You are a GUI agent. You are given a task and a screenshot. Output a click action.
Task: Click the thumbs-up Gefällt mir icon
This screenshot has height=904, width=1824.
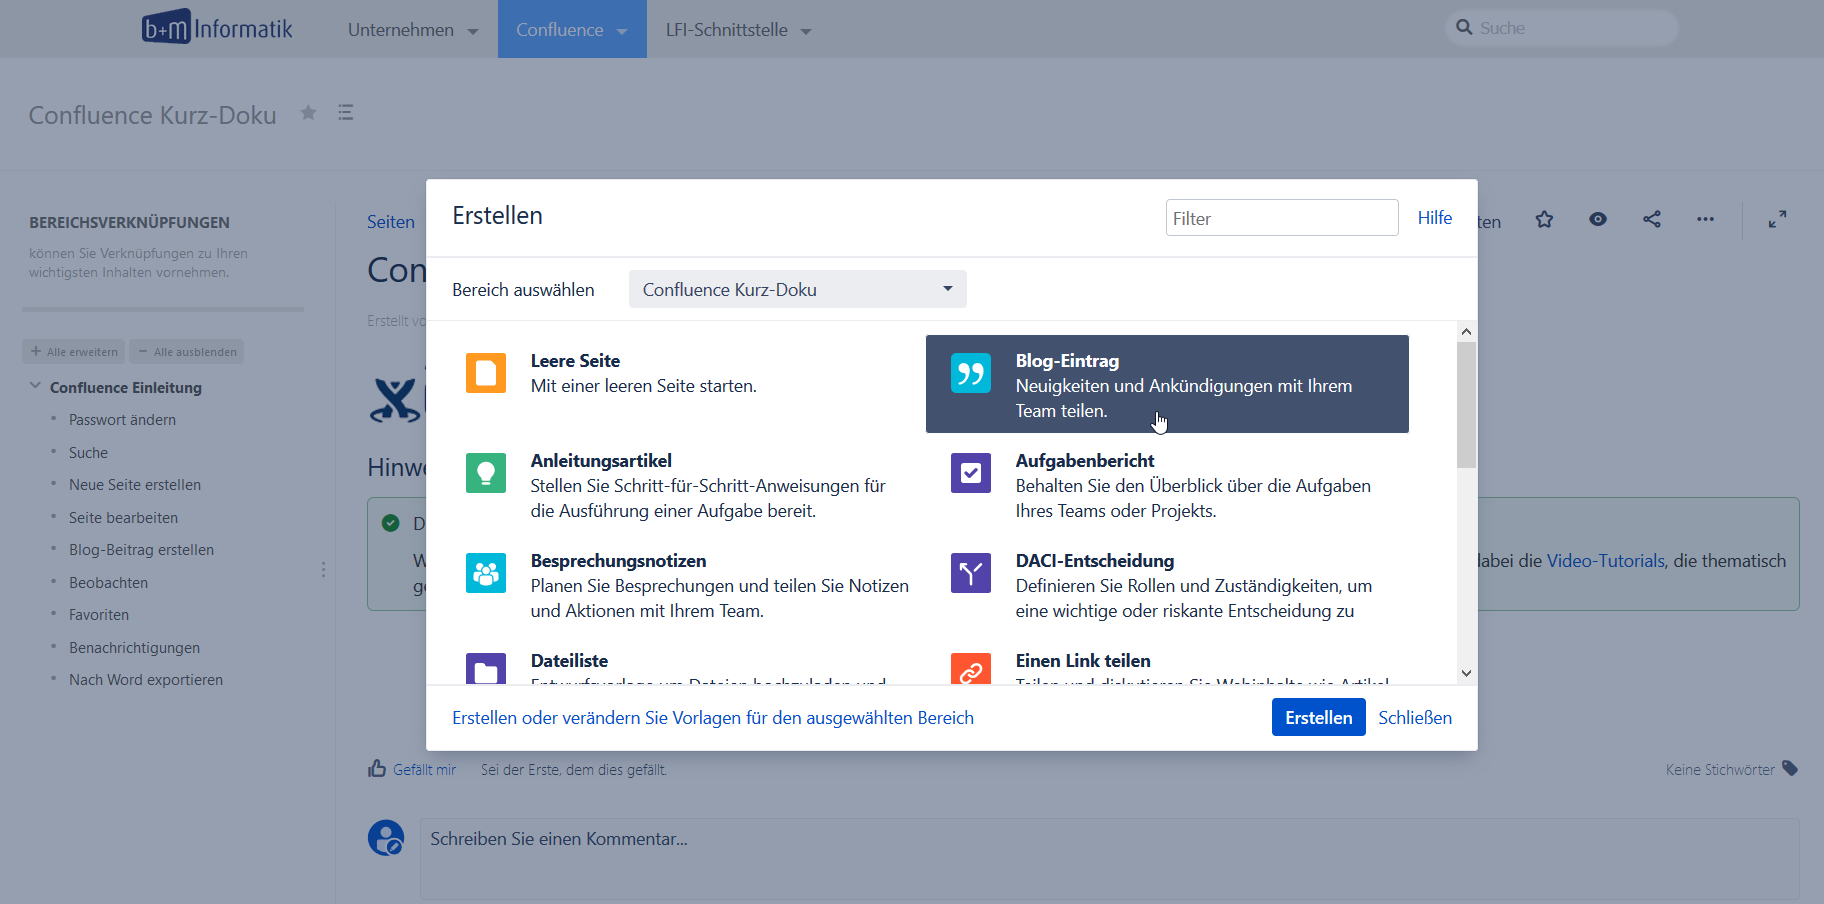tap(377, 768)
